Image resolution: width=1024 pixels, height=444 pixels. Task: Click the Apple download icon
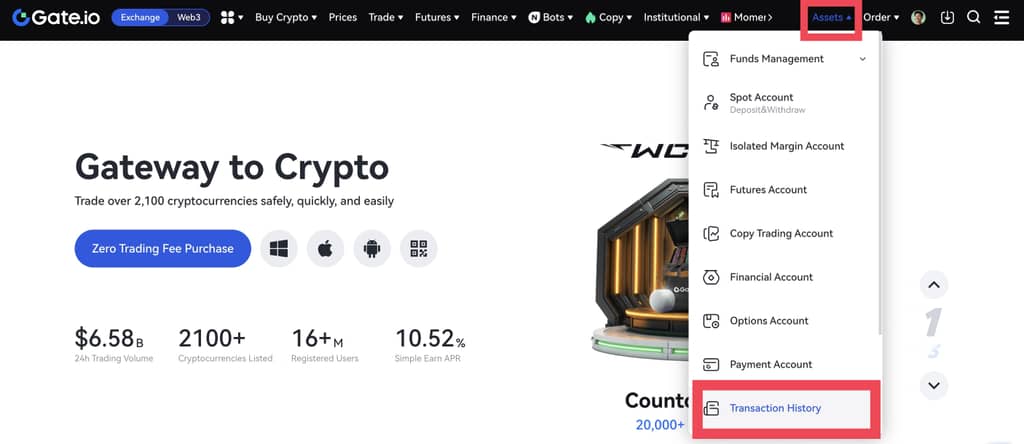325,248
